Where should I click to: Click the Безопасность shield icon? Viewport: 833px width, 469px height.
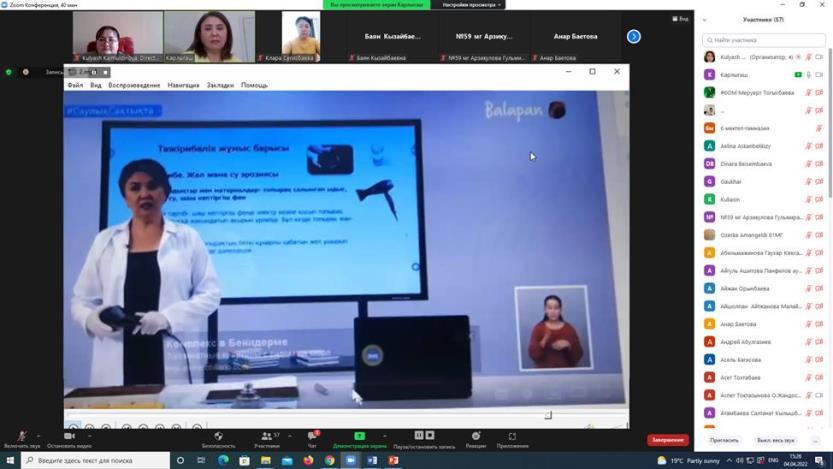218,436
